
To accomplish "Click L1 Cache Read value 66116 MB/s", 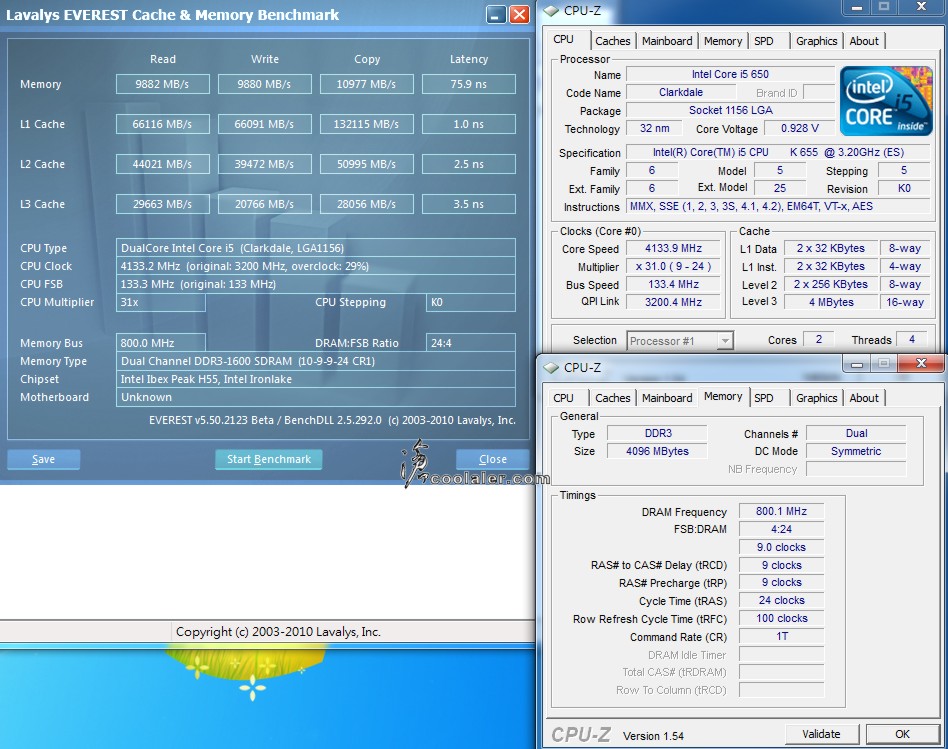I will click(163, 124).
